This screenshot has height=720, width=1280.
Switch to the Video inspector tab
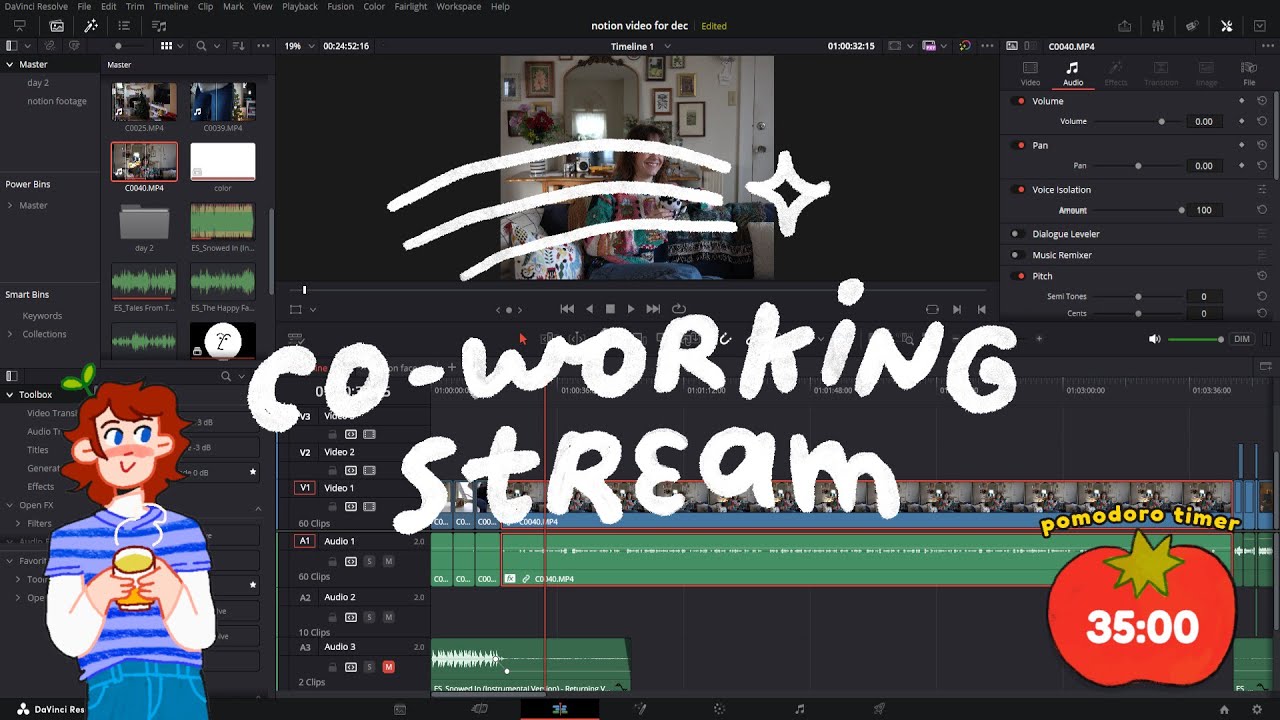point(1030,73)
